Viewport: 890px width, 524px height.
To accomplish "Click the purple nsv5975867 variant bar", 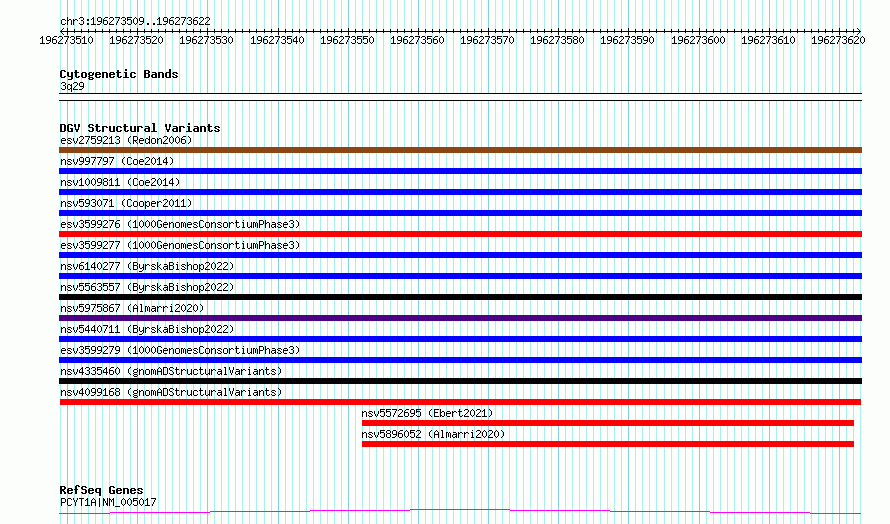I will [x=460, y=318].
